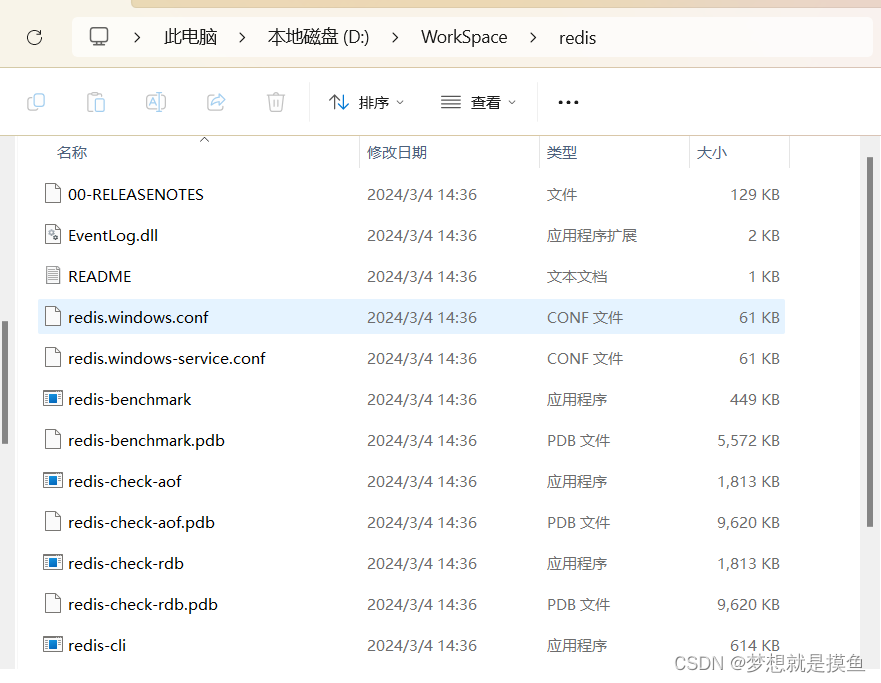Click the redis breadcrumb
The image size is (881, 683).
click(577, 38)
